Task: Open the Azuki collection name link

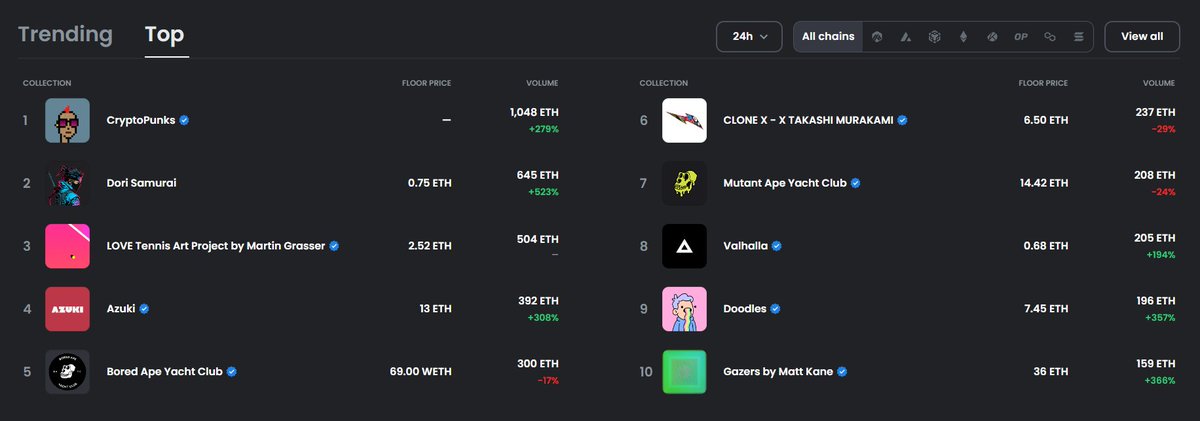Action: [x=121, y=309]
